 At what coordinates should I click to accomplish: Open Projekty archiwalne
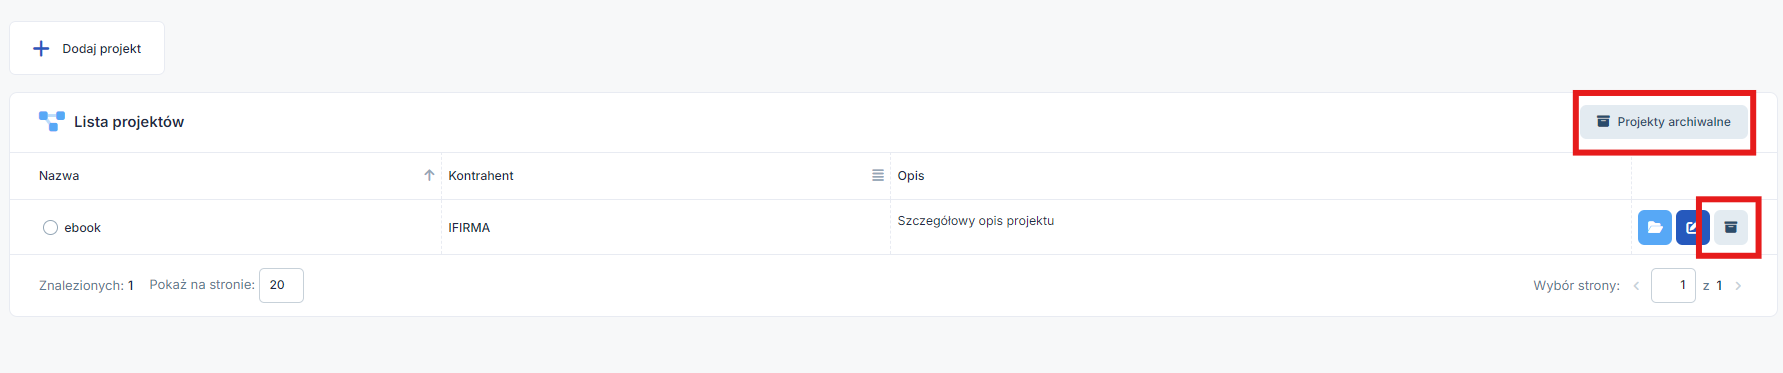tap(1664, 122)
